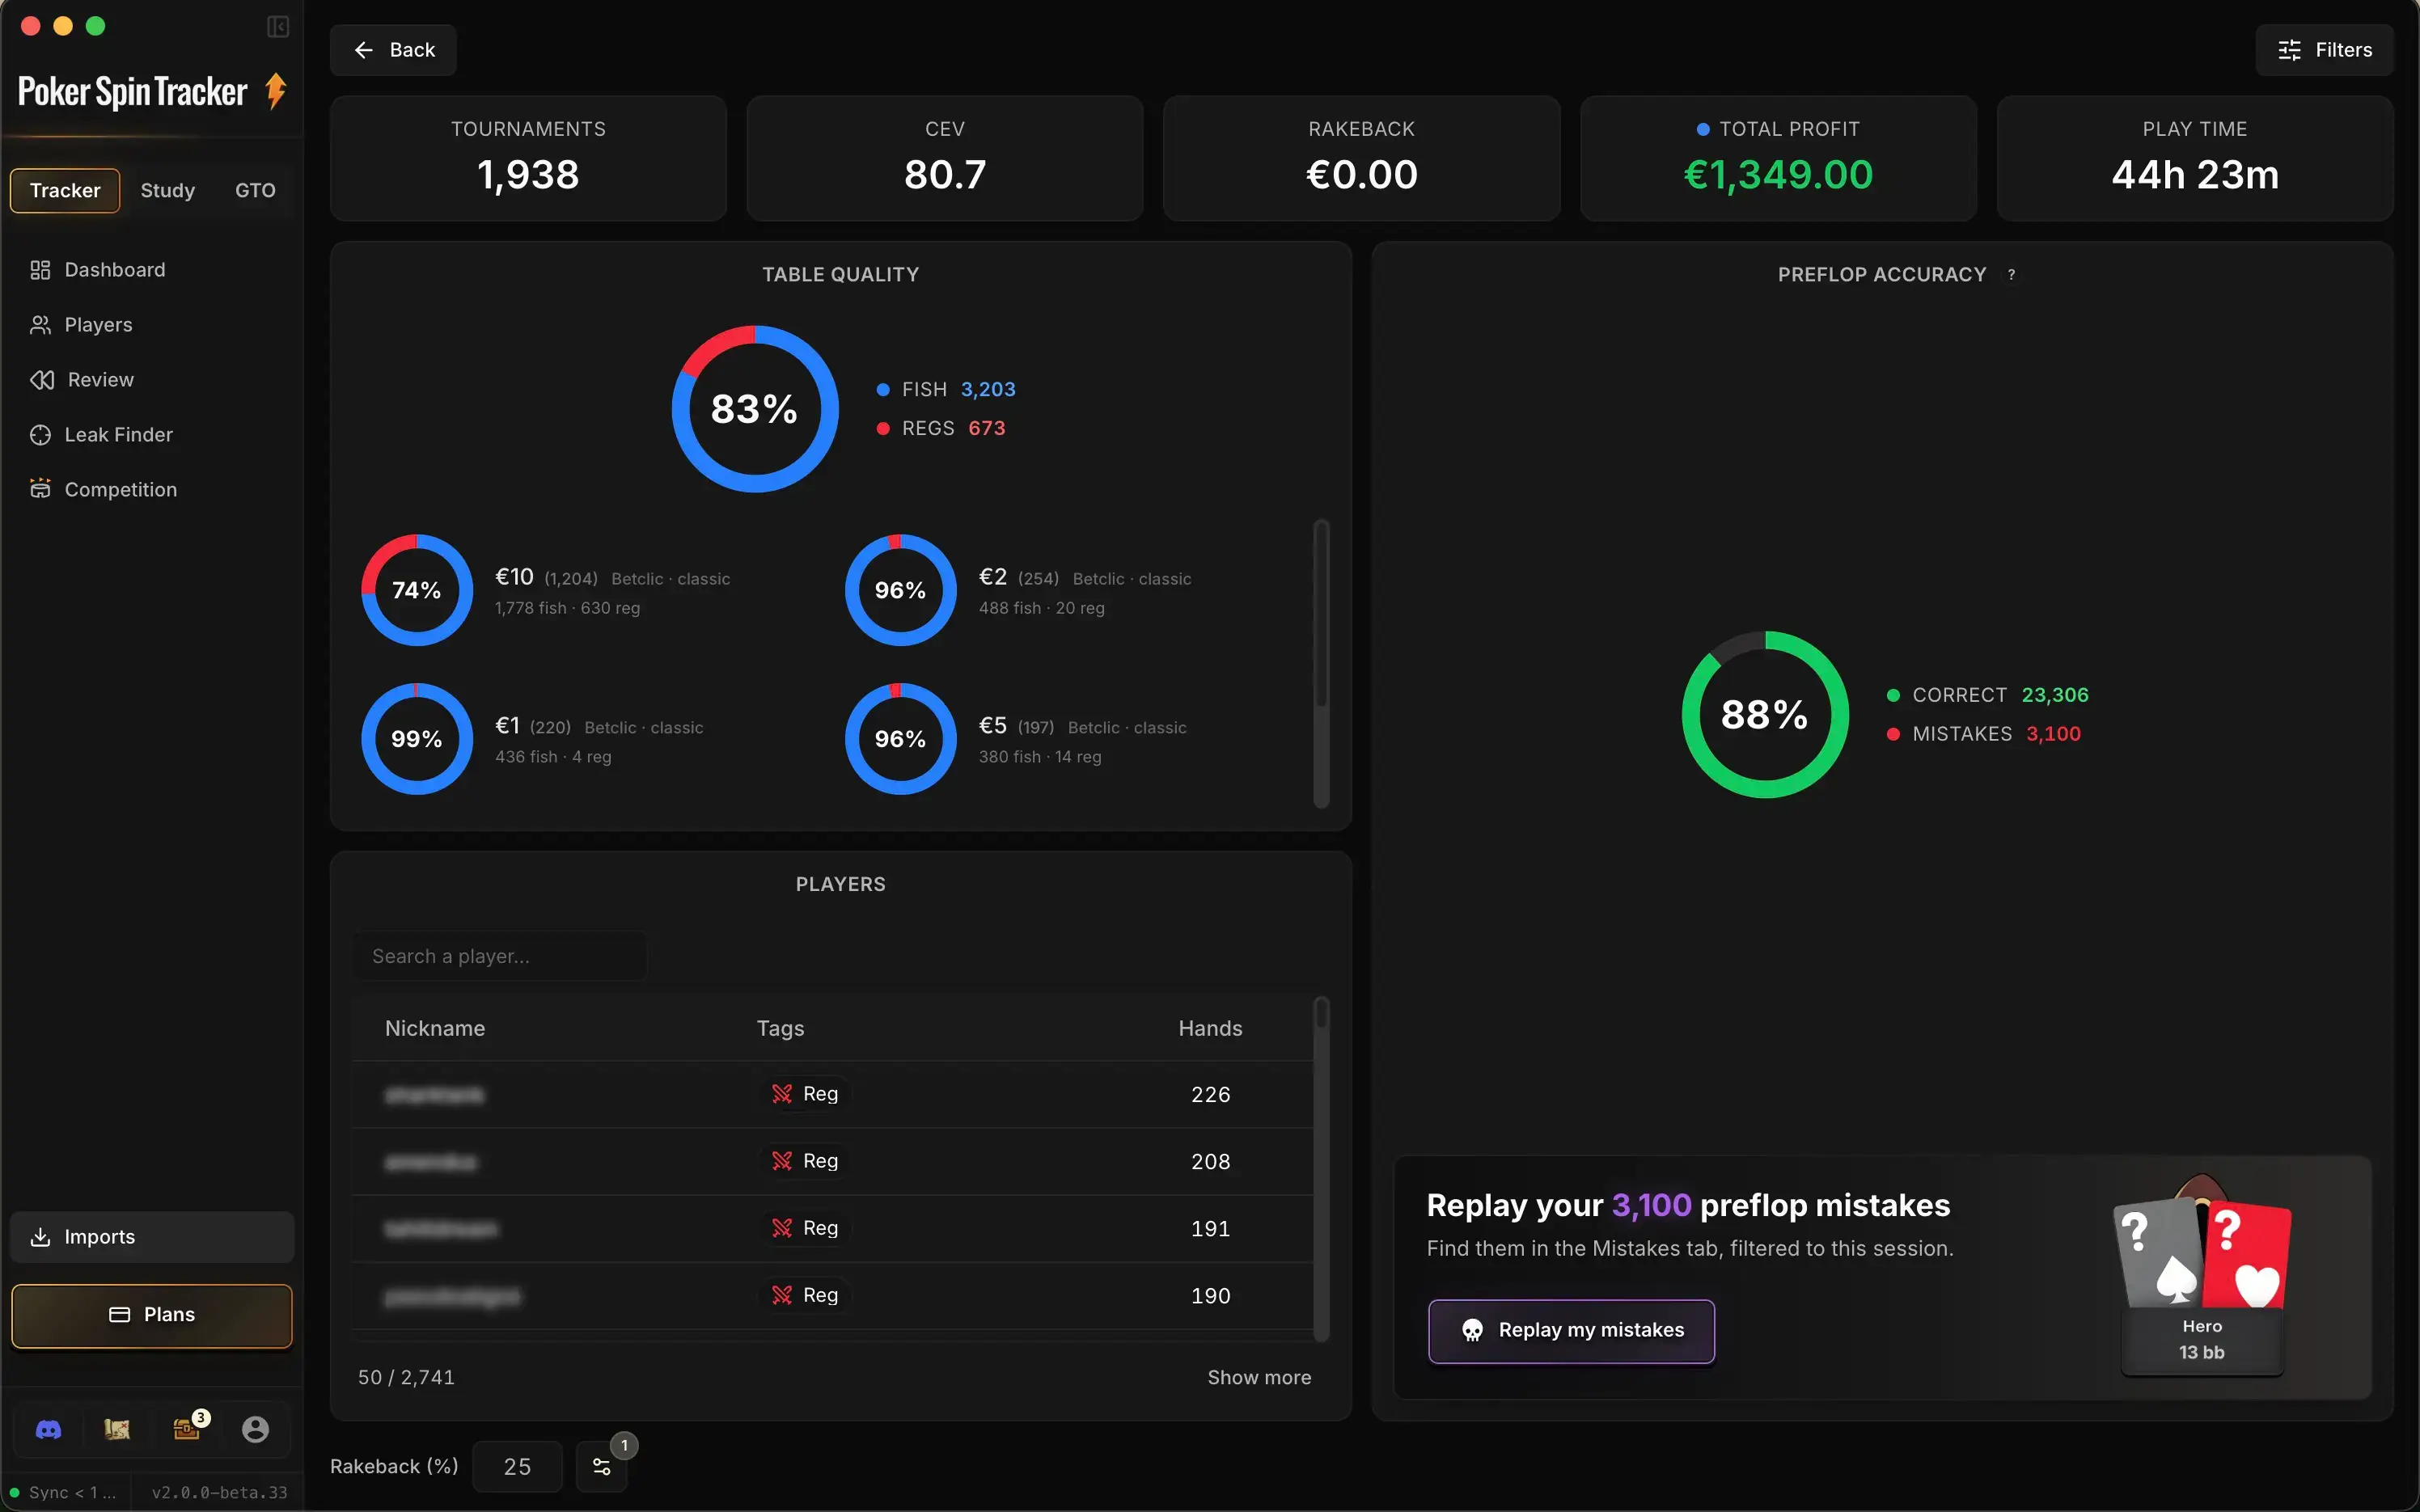Go to the Players page

click(152, 325)
